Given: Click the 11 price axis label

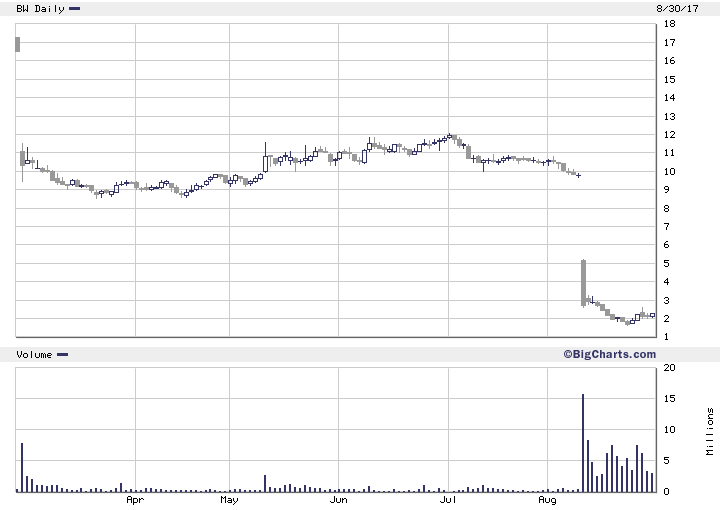Looking at the screenshot, I should coord(669,153).
